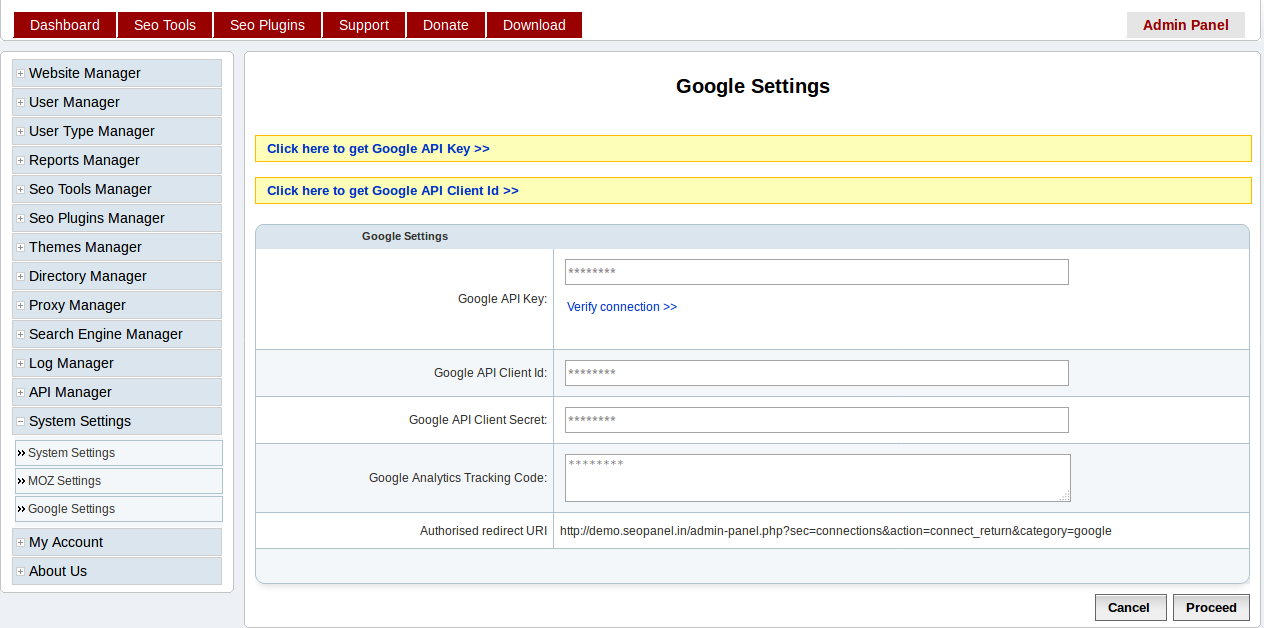
Task: Select the Website Manager menu label
Action: pos(85,74)
